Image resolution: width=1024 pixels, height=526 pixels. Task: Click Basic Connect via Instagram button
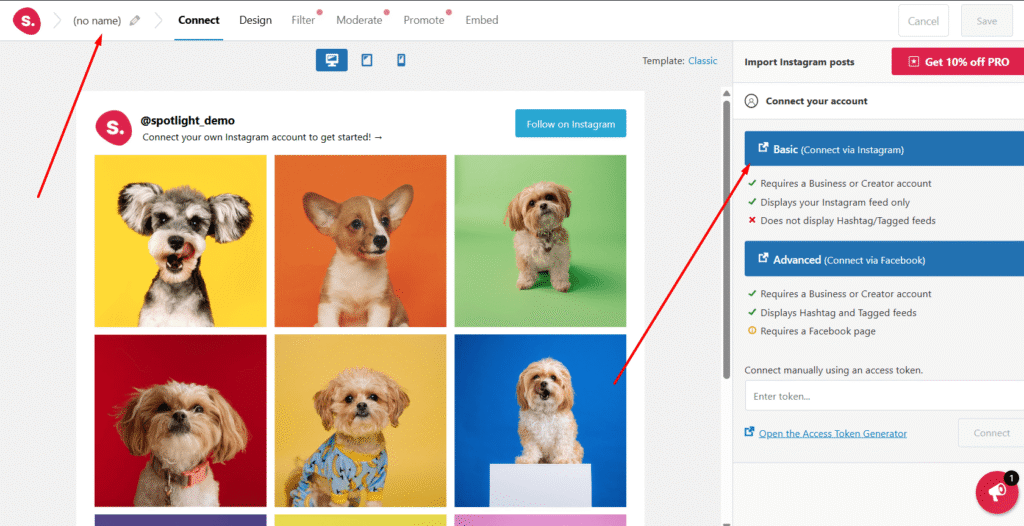point(884,149)
